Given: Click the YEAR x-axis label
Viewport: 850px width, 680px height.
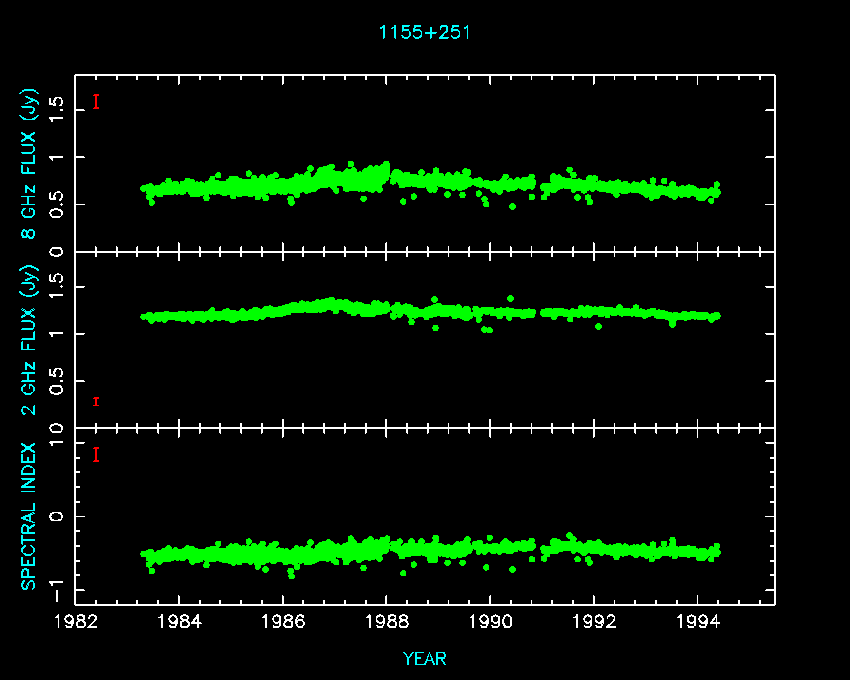Looking at the screenshot, I should click(x=424, y=659).
